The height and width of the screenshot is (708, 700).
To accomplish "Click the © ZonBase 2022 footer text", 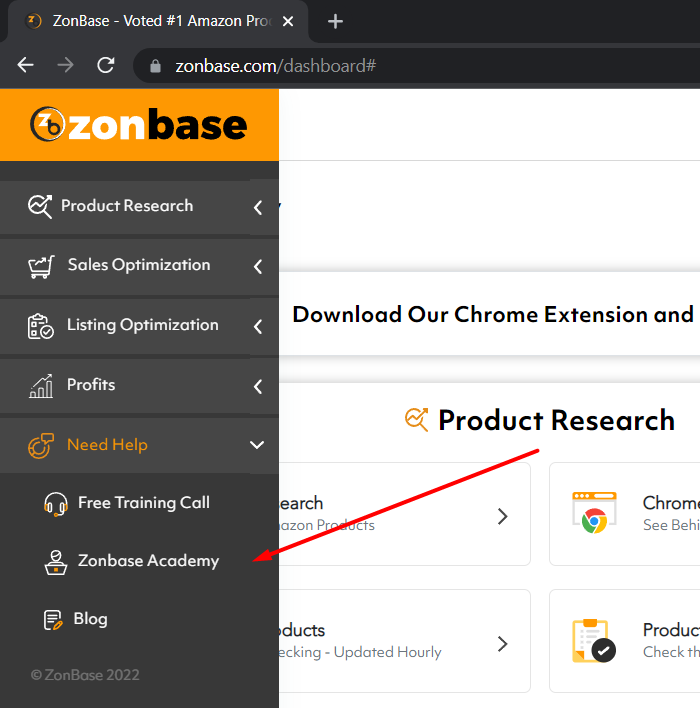I will (85, 675).
